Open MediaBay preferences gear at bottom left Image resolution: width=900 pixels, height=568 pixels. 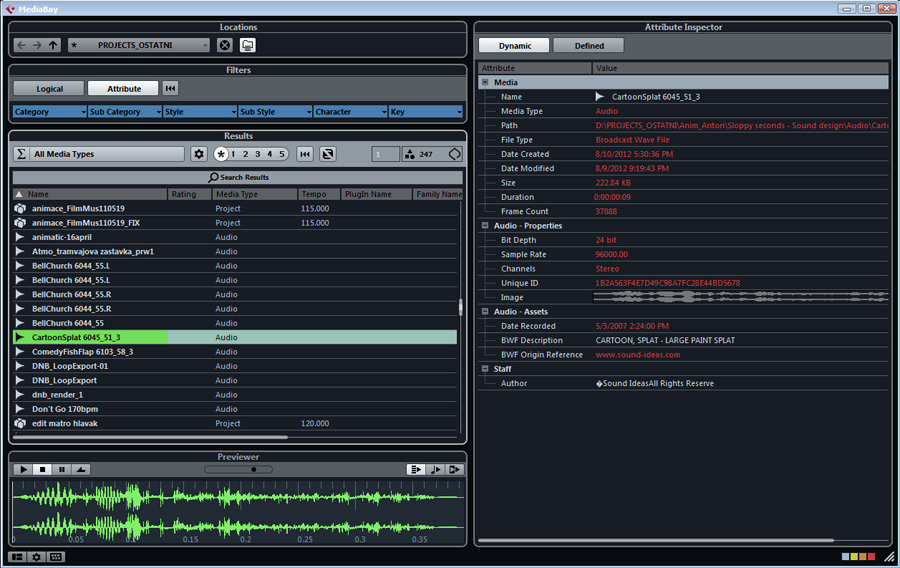coord(37,557)
